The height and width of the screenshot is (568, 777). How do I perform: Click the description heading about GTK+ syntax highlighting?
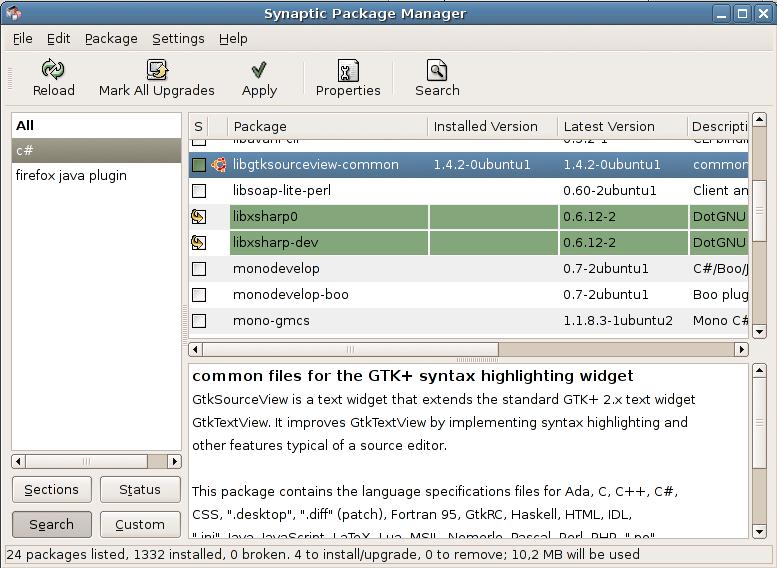tap(412, 376)
